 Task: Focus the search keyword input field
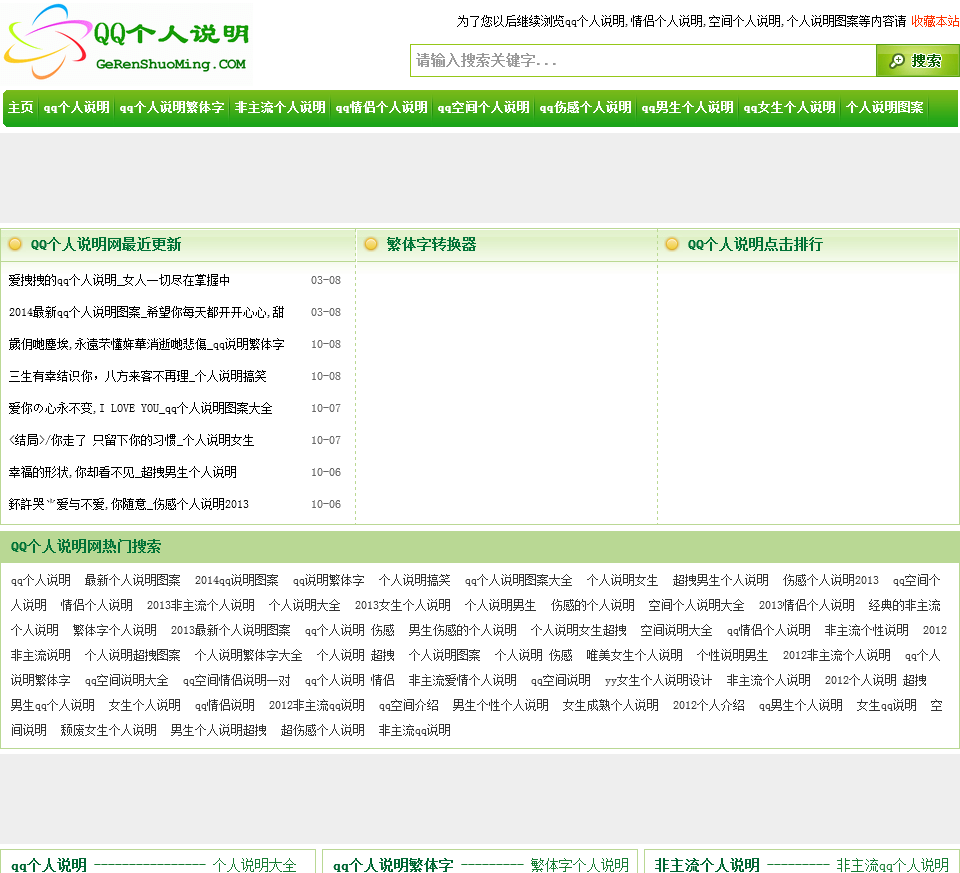pos(643,61)
